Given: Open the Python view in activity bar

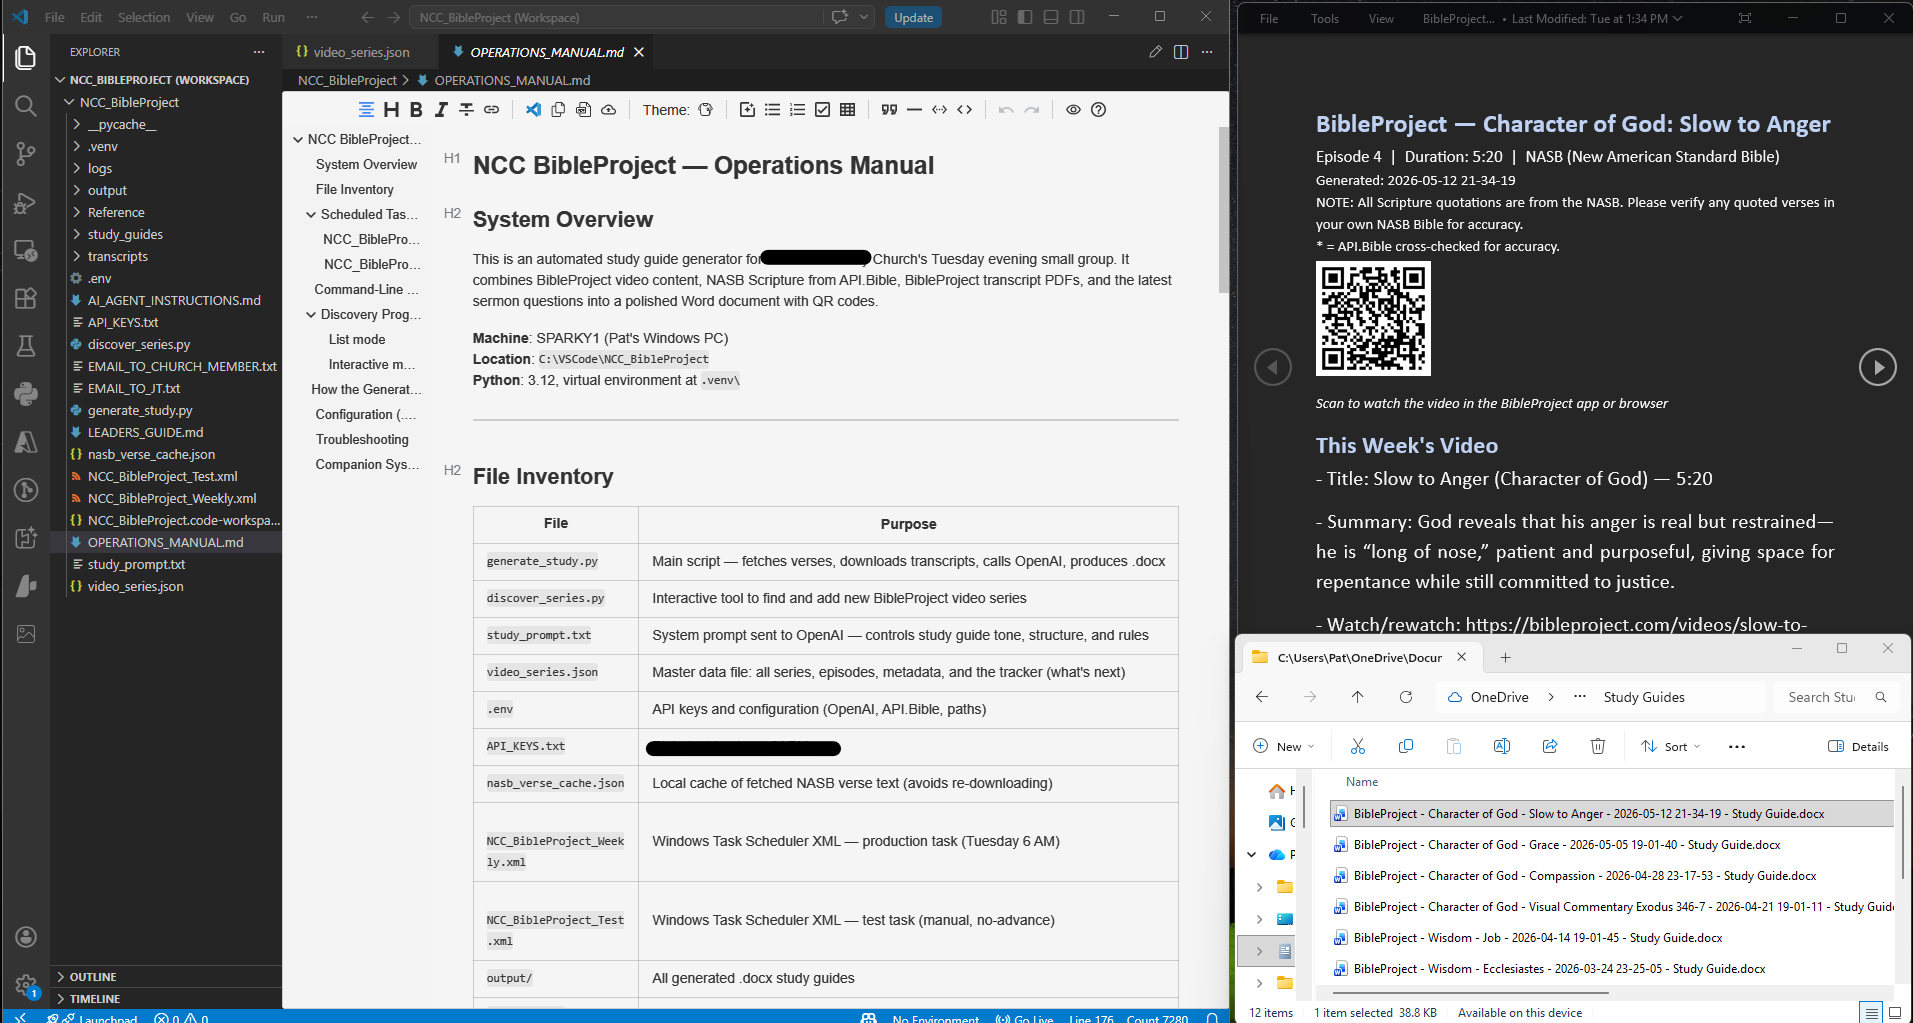Looking at the screenshot, I should pyautogui.click(x=26, y=394).
